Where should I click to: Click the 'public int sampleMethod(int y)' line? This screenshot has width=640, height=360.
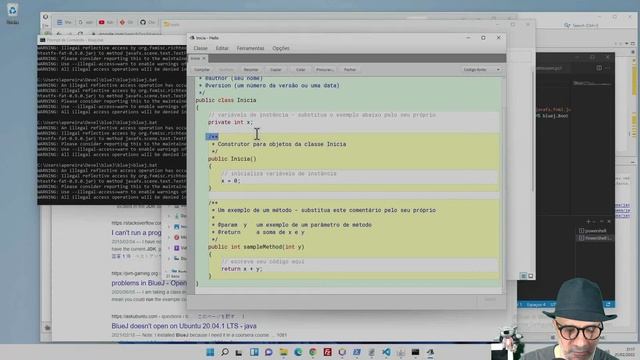256,247
